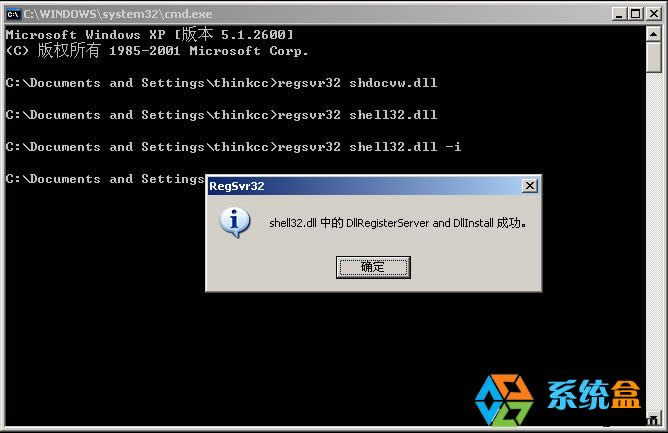The width and height of the screenshot is (668, 433).
Task: Confirm with the 确定 button
Action: 373,267
